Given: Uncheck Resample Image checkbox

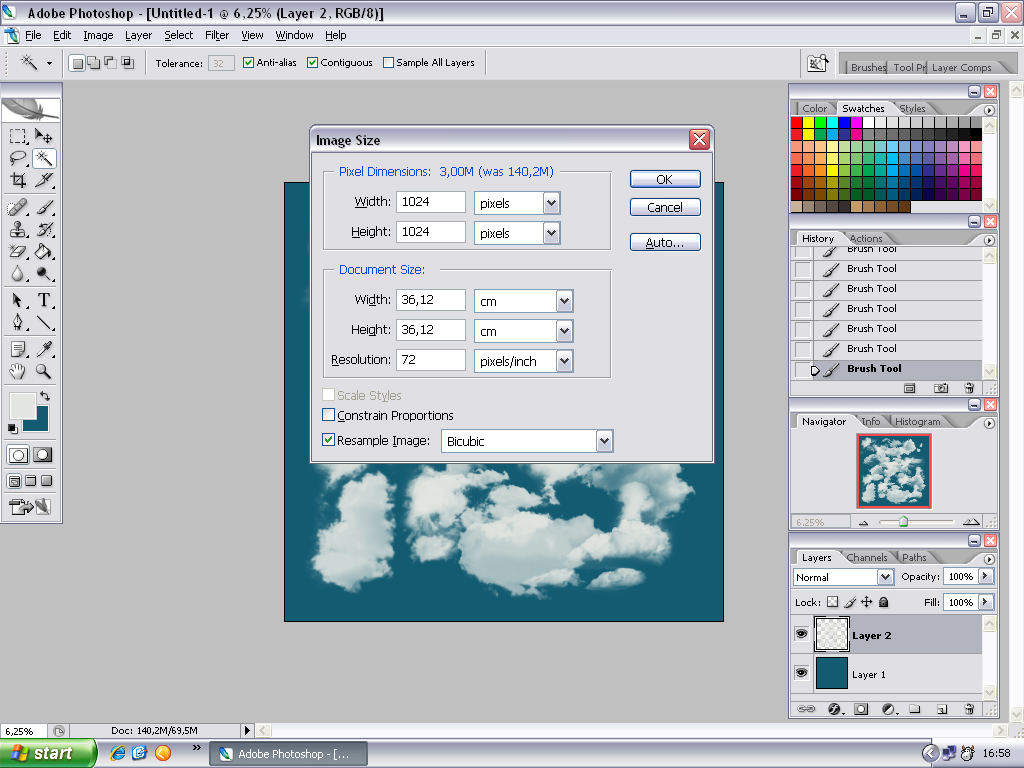Looking at the screenshot, I should 328,440.
